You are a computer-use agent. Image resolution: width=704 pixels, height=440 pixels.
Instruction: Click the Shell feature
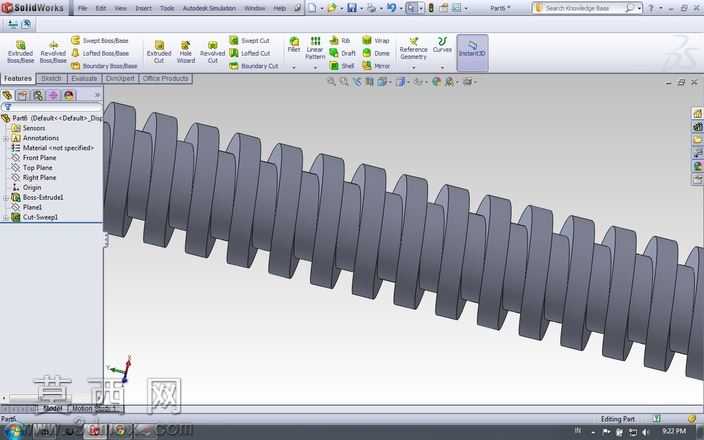[342, 66]
